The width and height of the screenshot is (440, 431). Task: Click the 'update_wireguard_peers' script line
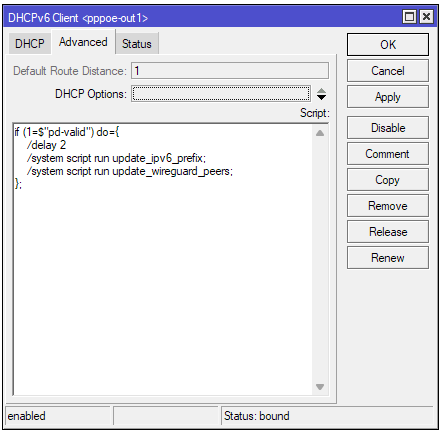coord(130,171)
